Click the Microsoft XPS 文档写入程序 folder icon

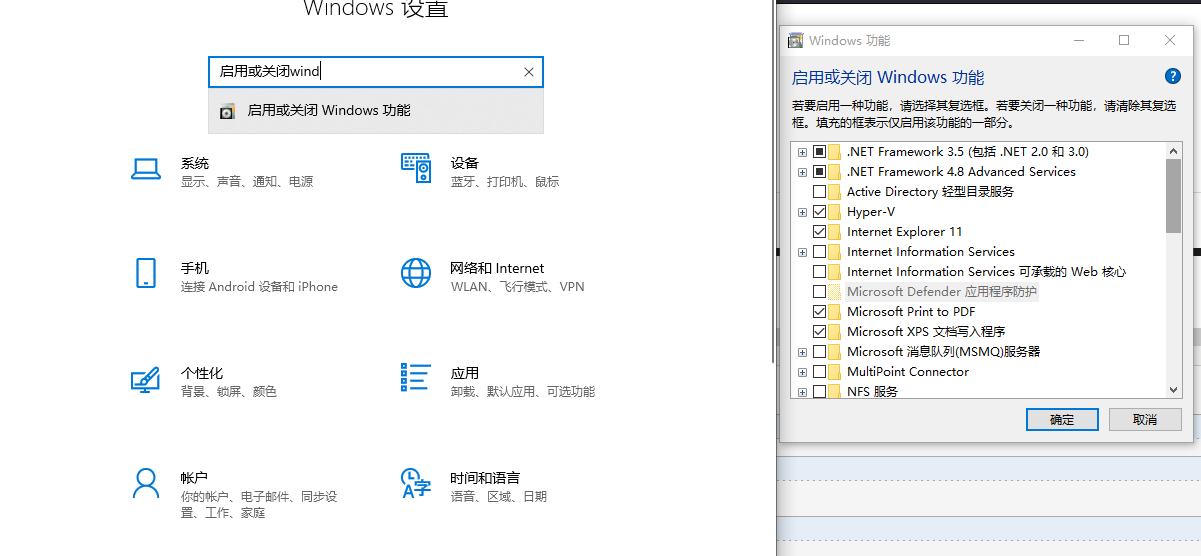(x=835, y=332)
